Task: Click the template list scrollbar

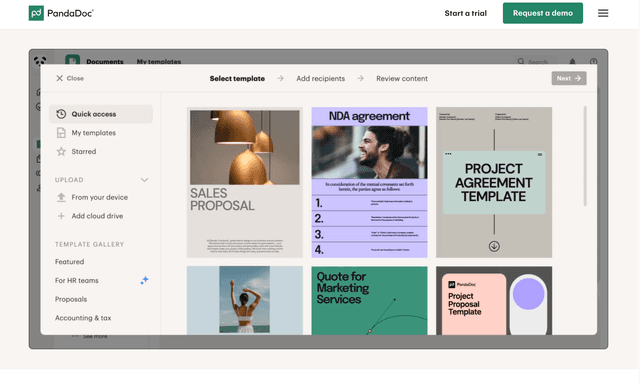Action: point(585,156)
